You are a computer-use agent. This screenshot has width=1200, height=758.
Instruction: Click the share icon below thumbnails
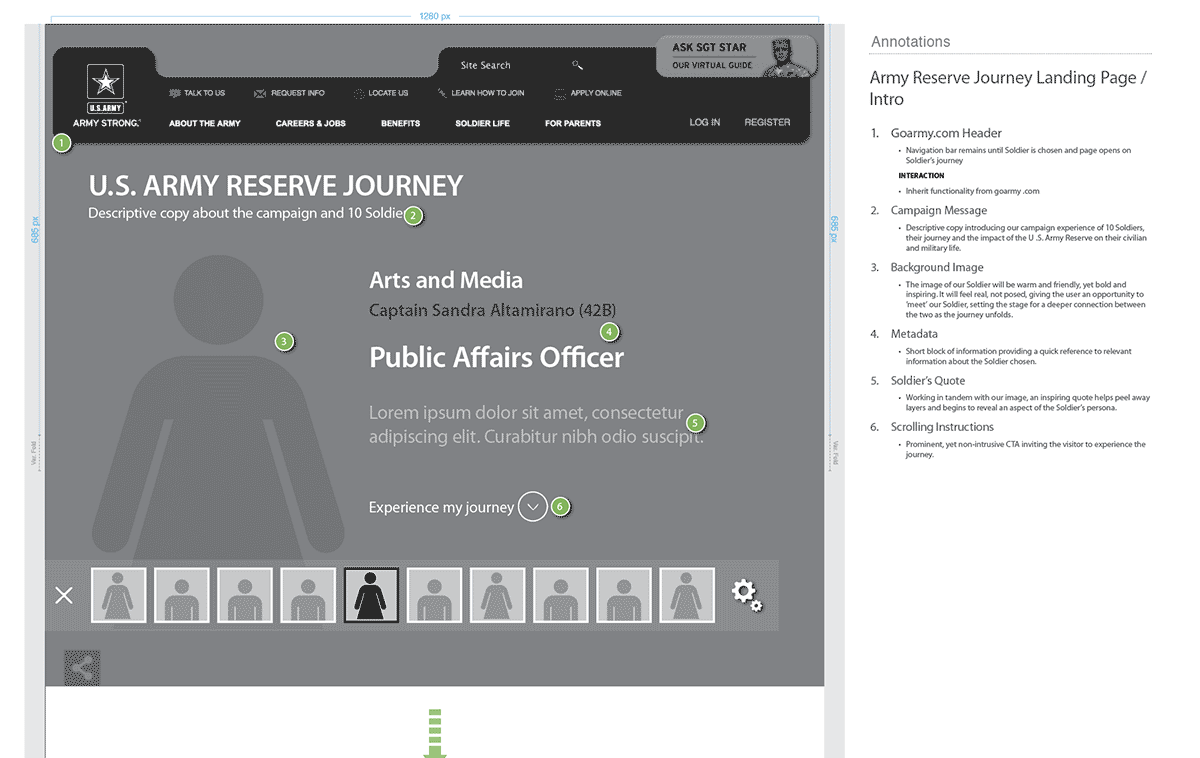(82, 668)
